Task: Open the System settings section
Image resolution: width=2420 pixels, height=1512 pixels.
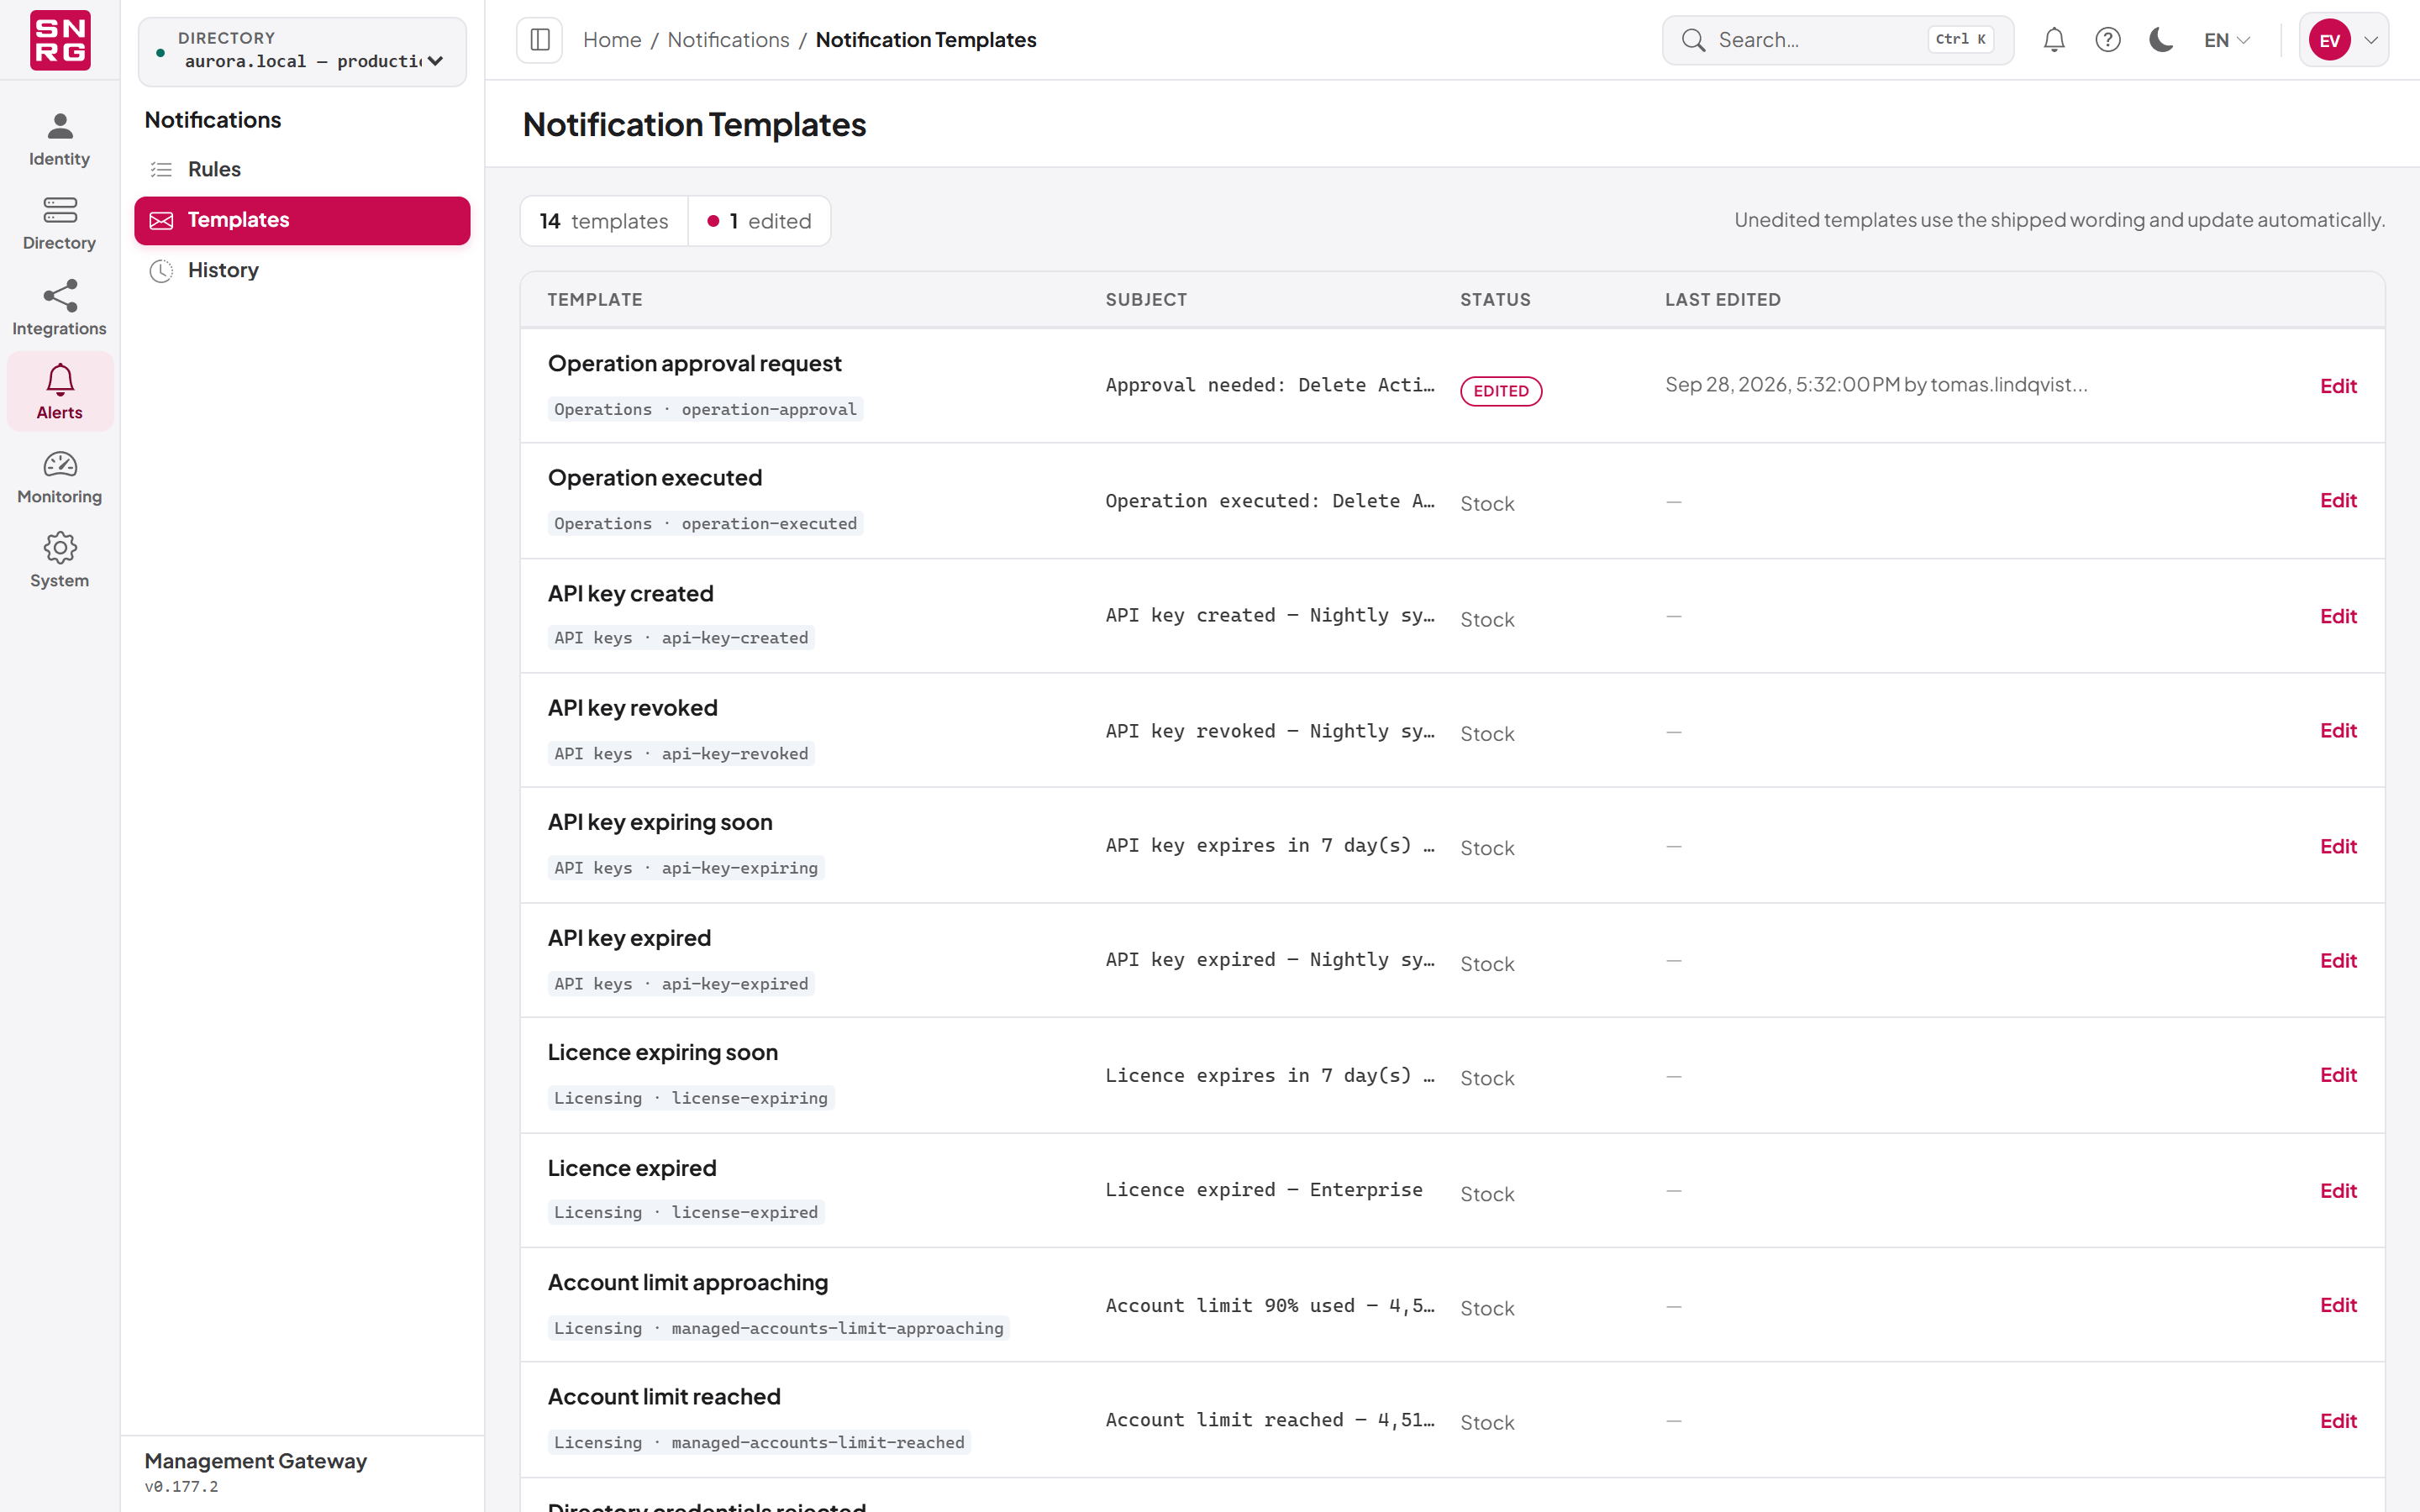Action: 59,561
